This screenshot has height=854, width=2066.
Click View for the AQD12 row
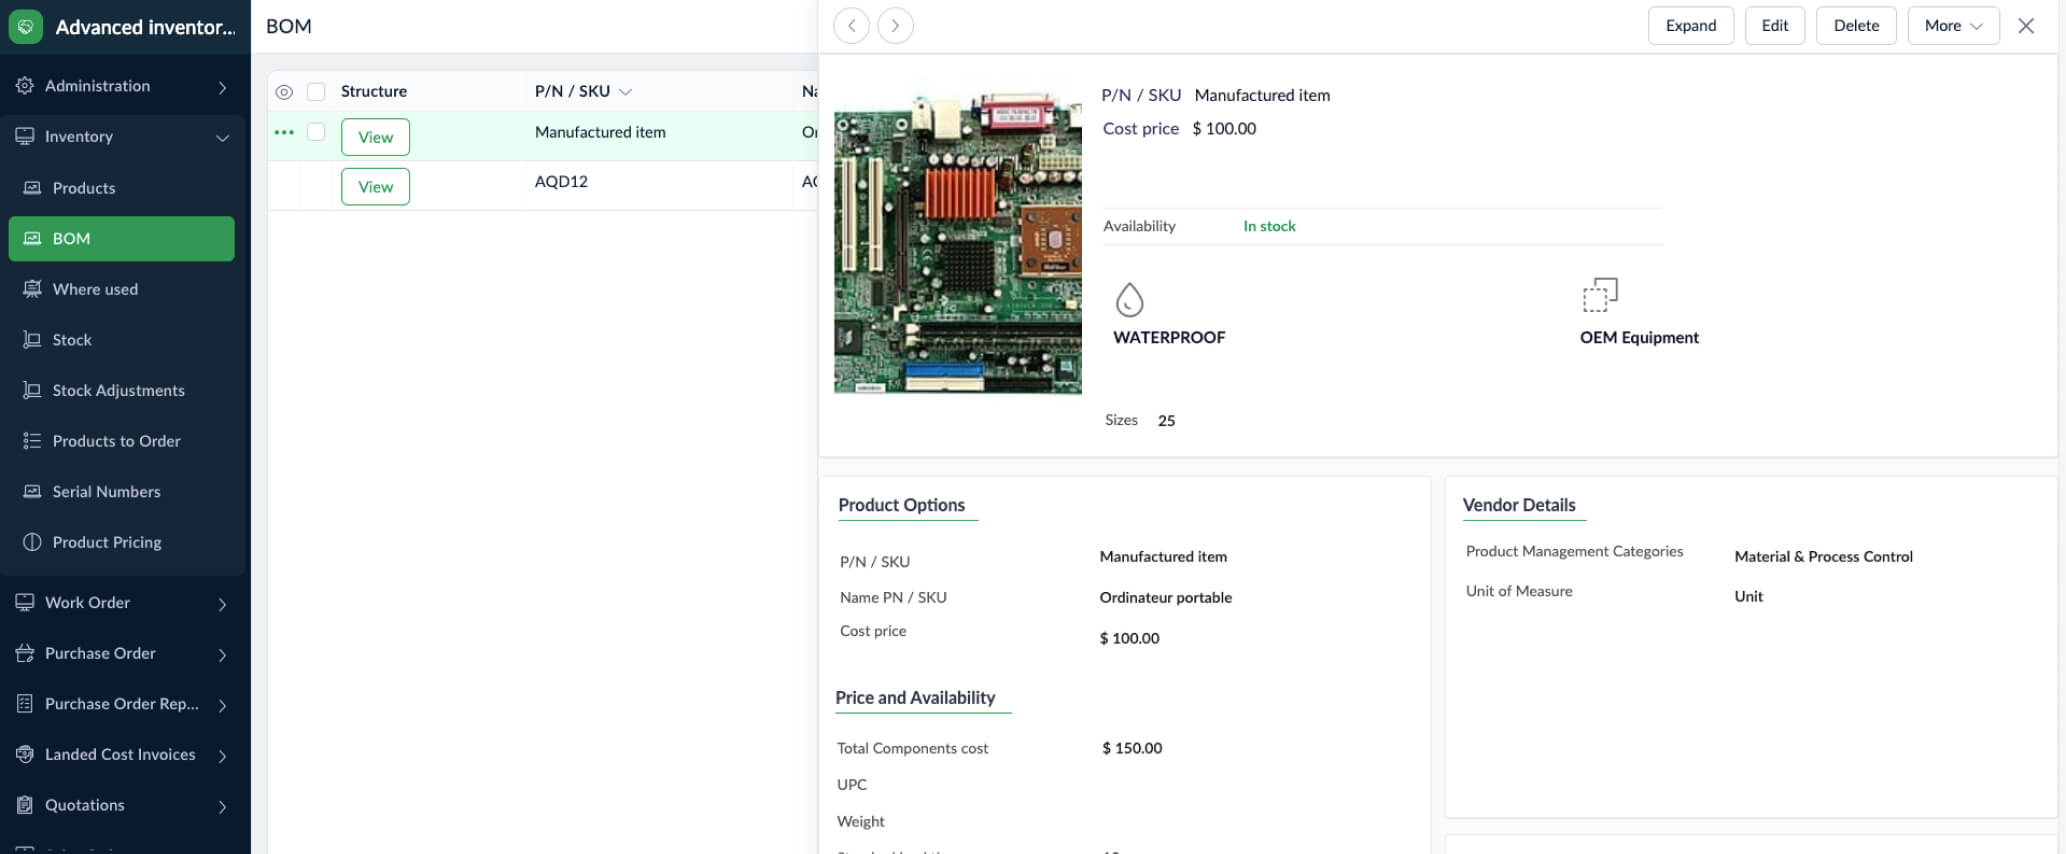click(x=375, y=187)
